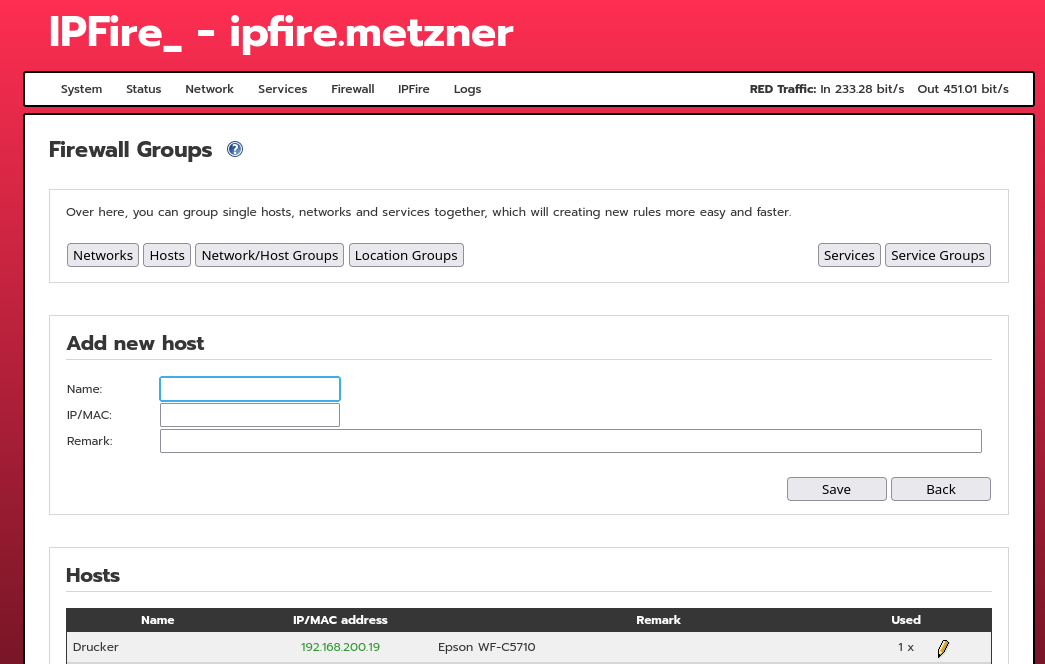Screen dimensions: 1045x664
Task: Switch to the Networks group view
Action: [x=103, y=255]
